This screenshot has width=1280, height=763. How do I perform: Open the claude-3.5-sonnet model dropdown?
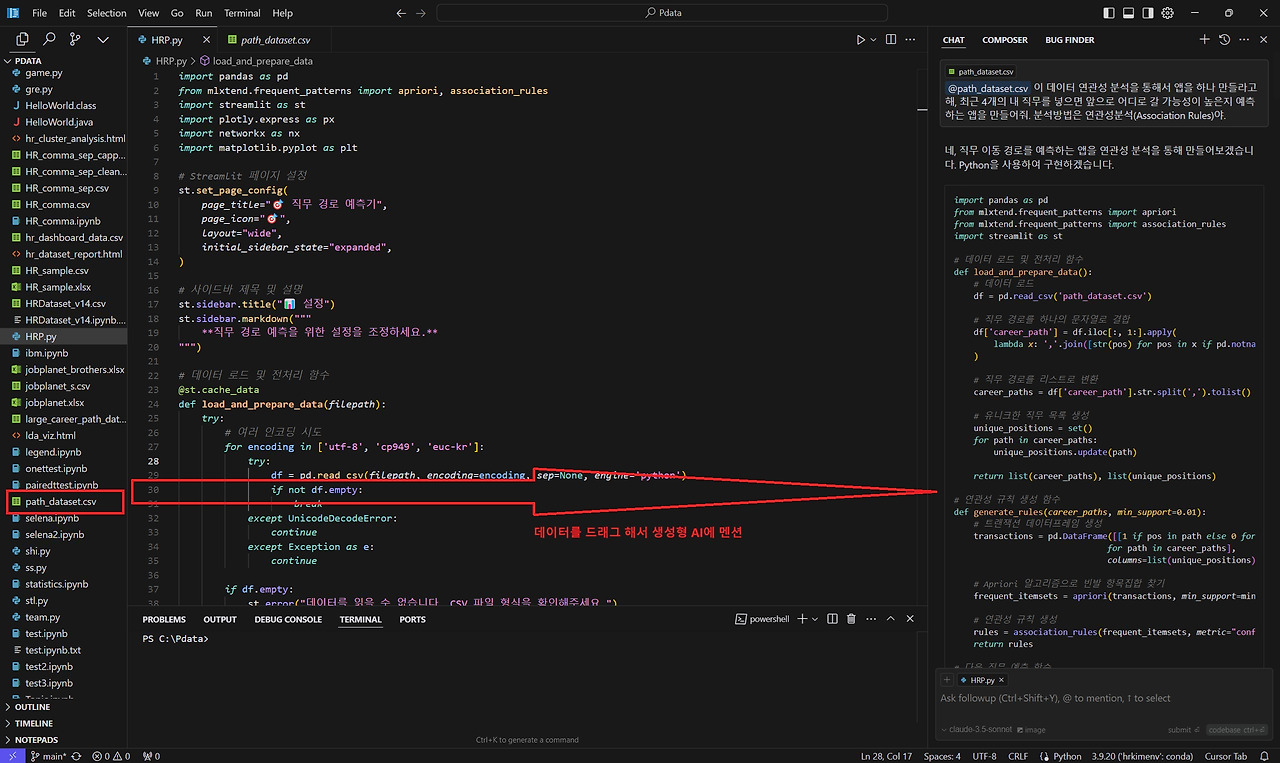(x=975, y=730)
